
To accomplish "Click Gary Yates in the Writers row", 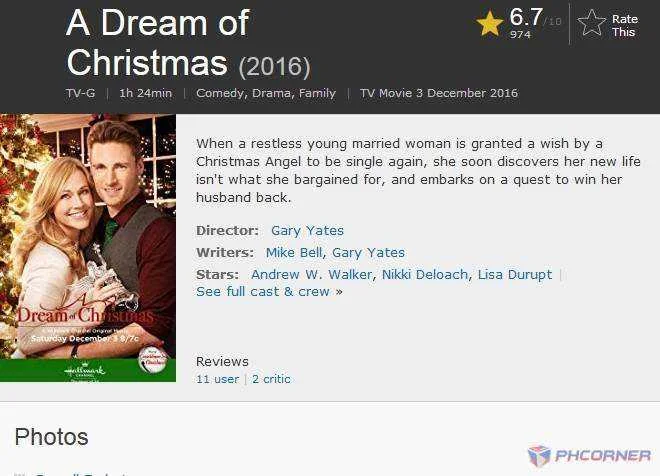I will (368, 253).
